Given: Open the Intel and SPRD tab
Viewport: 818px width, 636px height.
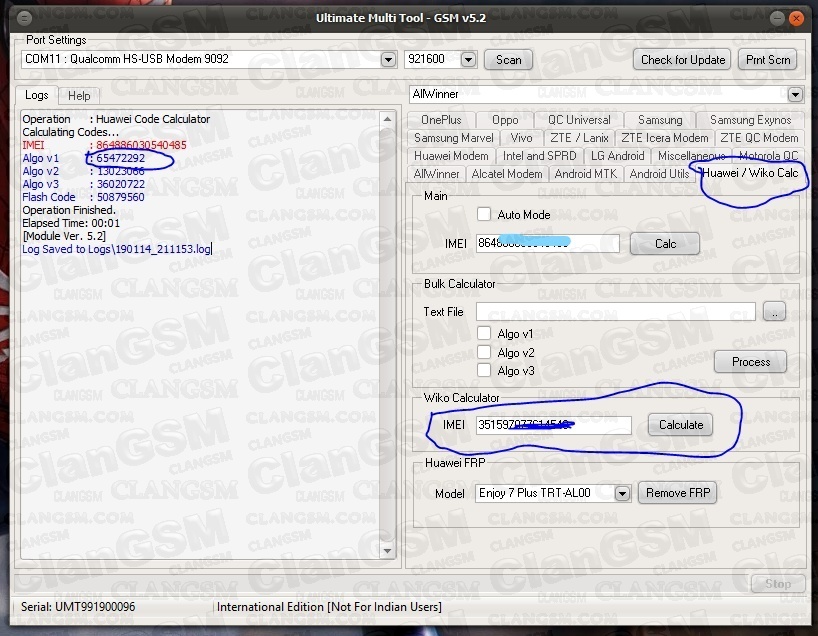Looking at the screenshot, I should coord(539,156).
